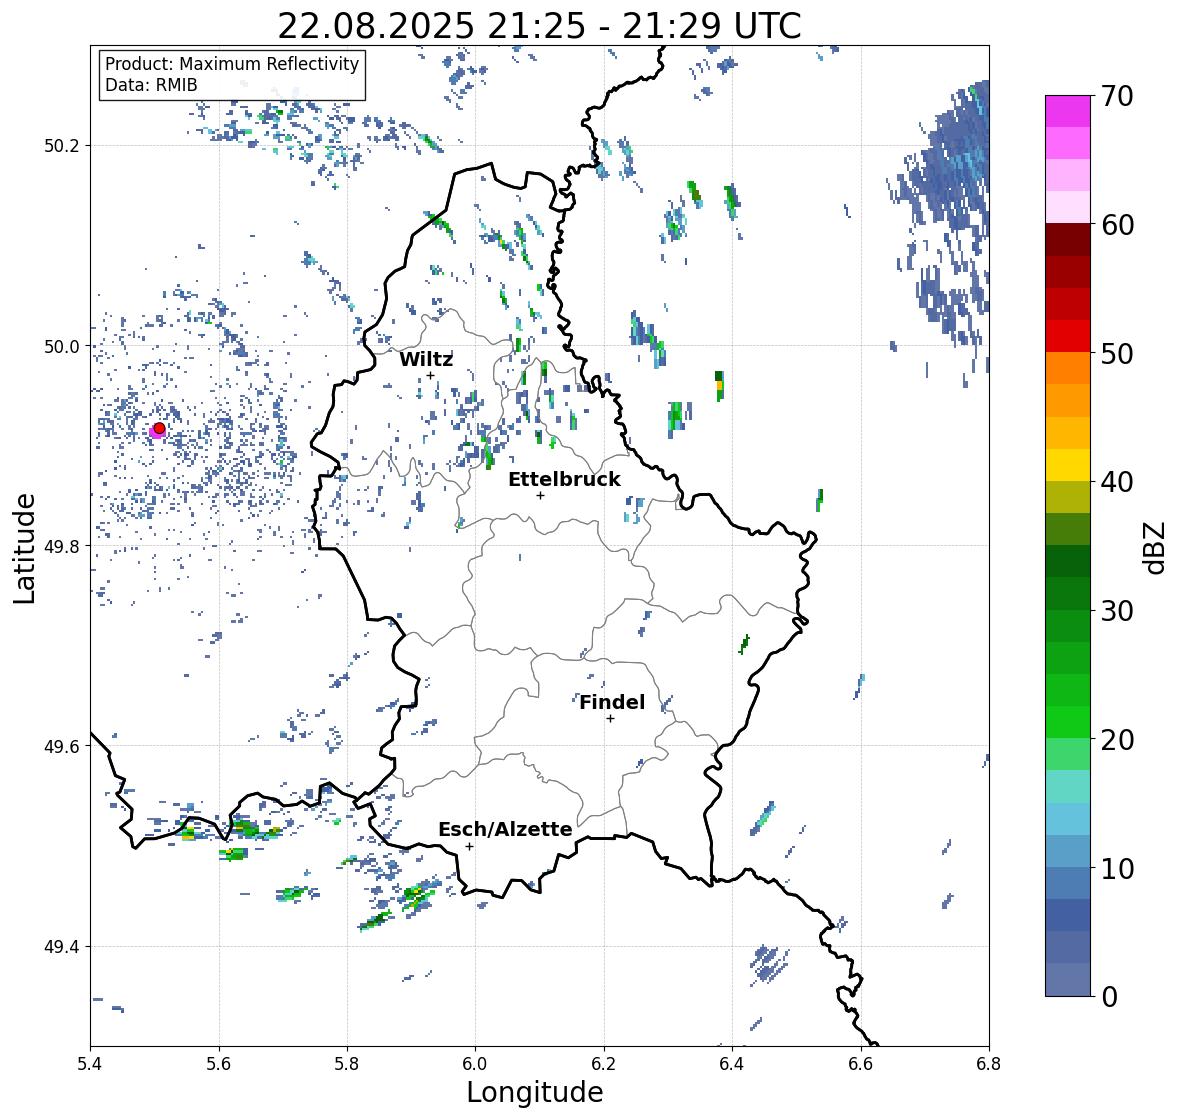Click the colorbar tick label 70
The width and height of the screenshot is (1179, 1117).
tap(1117, 96)
